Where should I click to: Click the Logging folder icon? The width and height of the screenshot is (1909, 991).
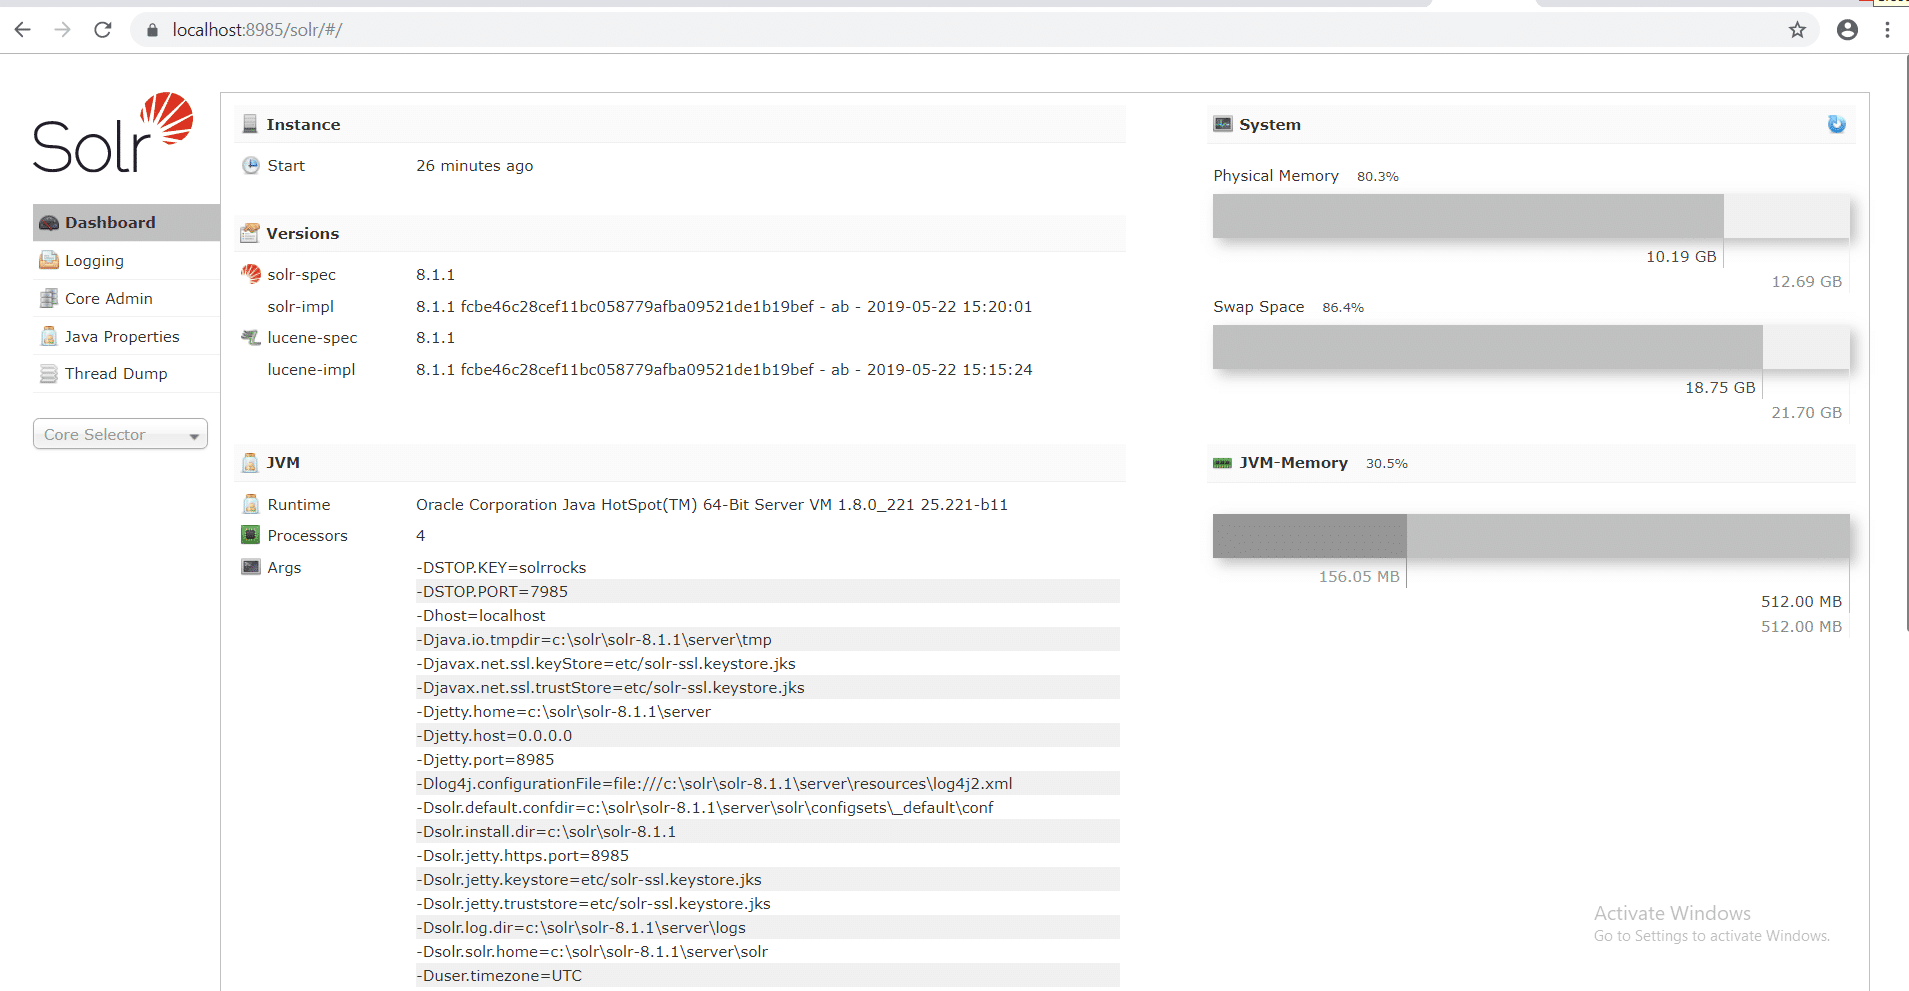(49, 260)
